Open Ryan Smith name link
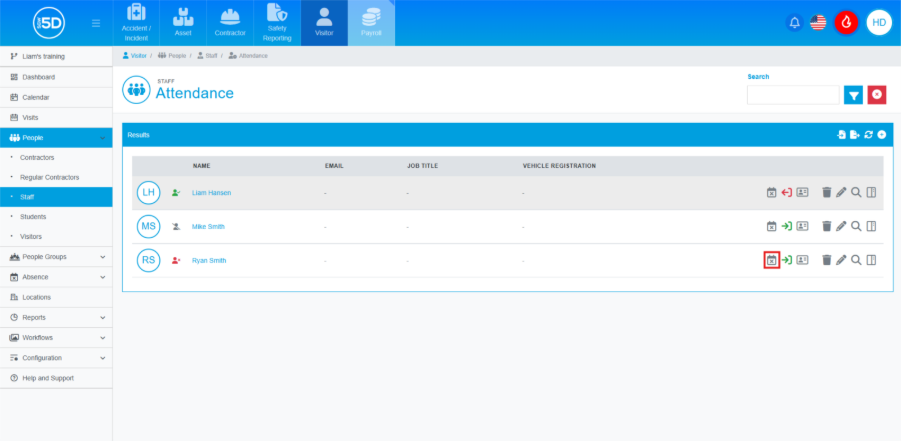Image resolution: width=903 pixels, height=441 pixels. pyautogui.click(x=209, y=260)
